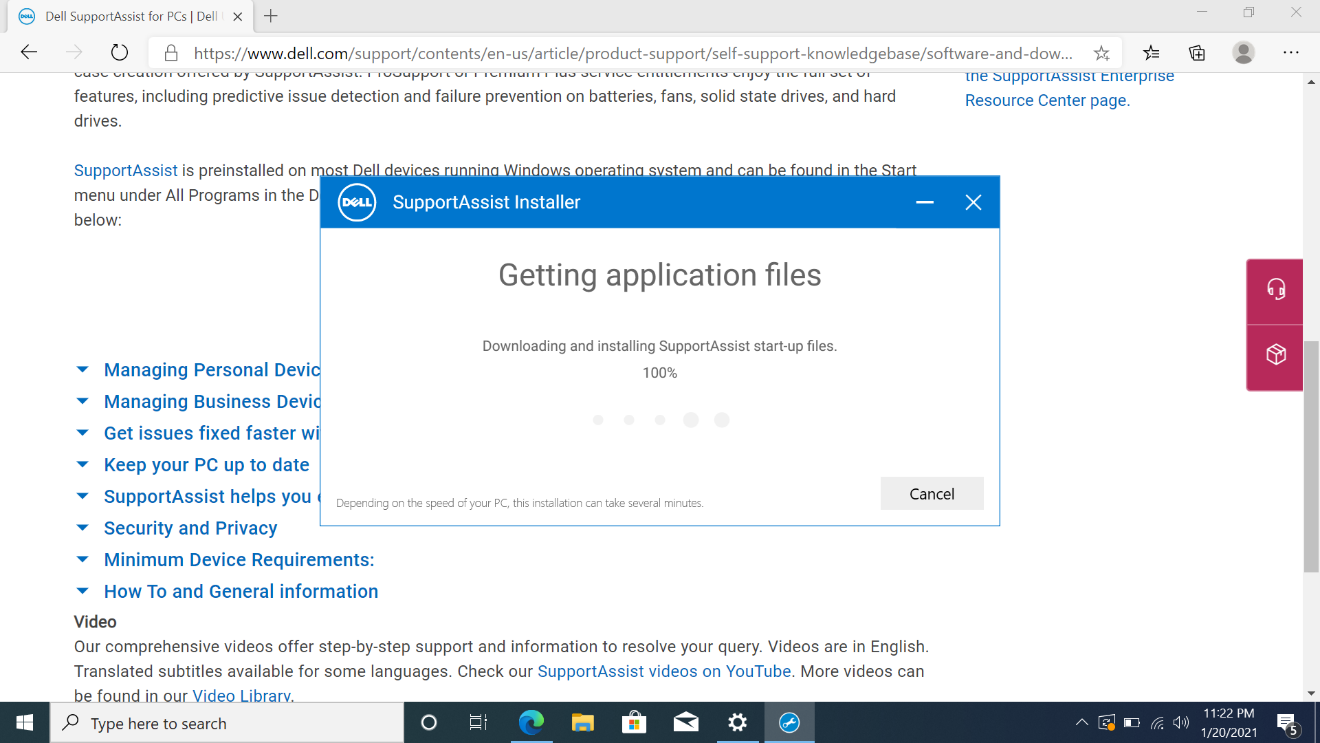Click the address bar URL field
The image size is (1320, 743).
tap(633, 53)
